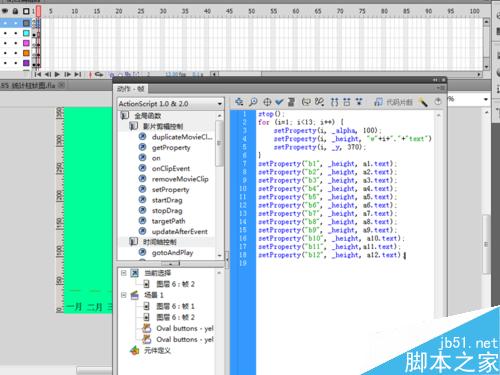Toggle the loop playback icon
Image resolution: width=500 pixels, height=375 pixels.
point(99,74)
